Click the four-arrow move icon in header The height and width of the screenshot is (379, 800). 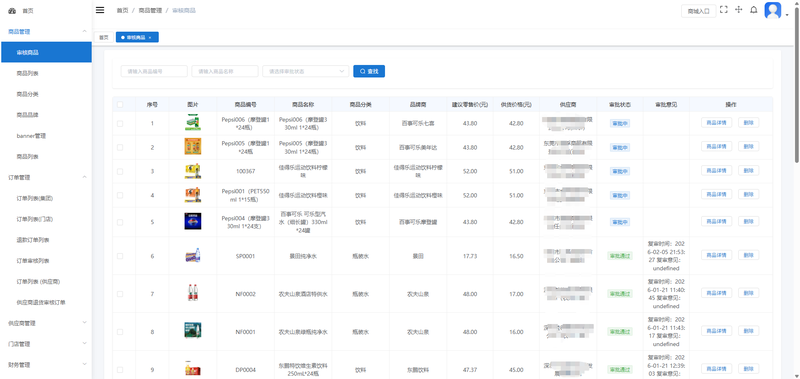tap(738, 10)
